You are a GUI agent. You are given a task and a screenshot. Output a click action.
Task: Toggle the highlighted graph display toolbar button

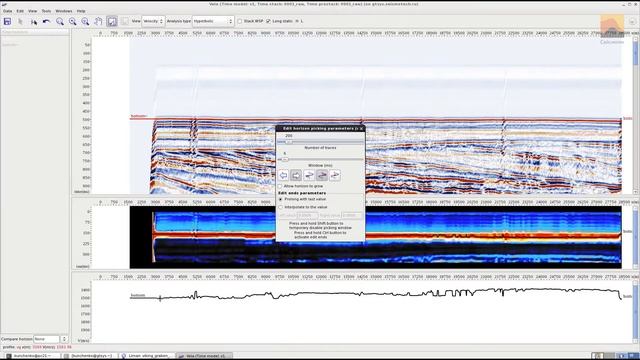(x=112, y=21)
